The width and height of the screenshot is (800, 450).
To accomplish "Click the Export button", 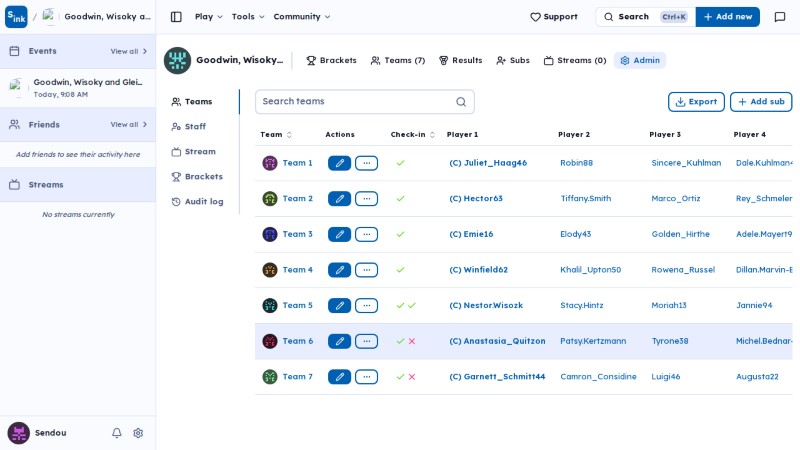I will coord(696,102).
